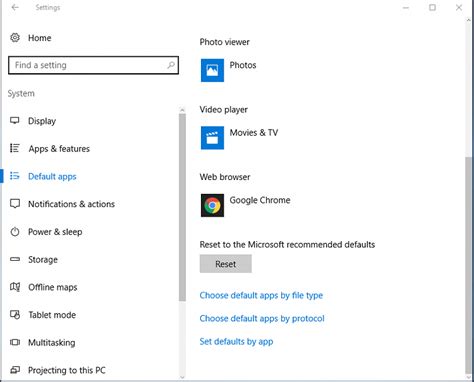Click the magnifier search icon
474x382 pixels.
(171, 65)
